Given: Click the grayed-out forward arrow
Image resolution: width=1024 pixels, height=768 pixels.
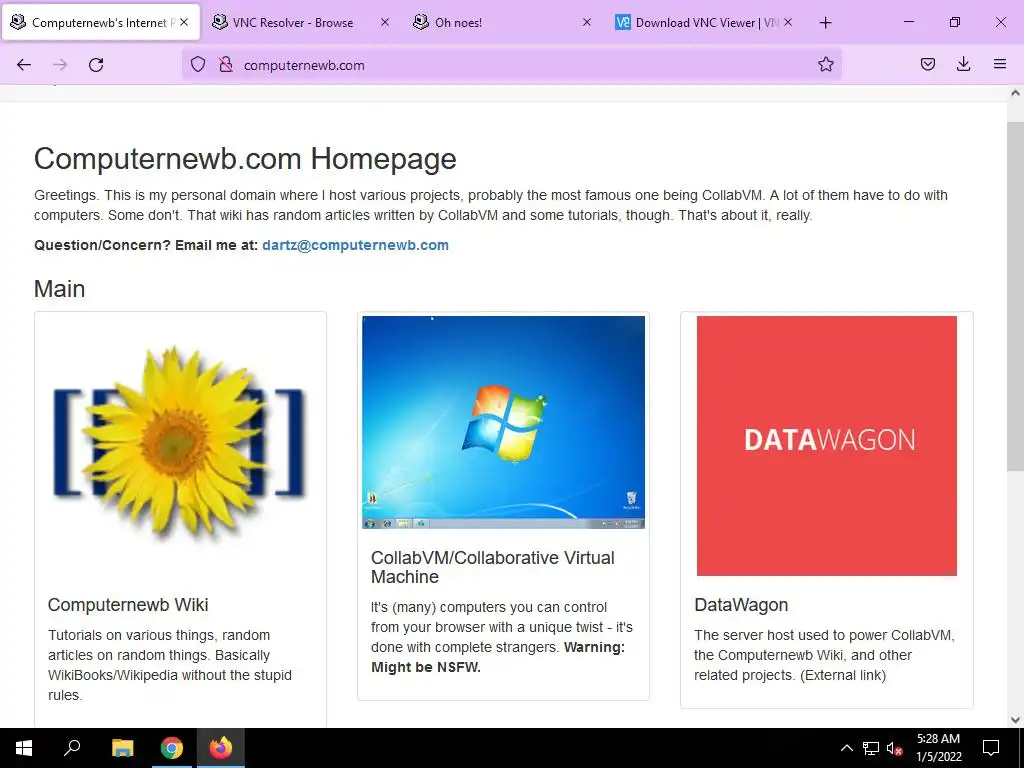Looking at the screenshot, I should pyautogui.click(x=60, y=65).
